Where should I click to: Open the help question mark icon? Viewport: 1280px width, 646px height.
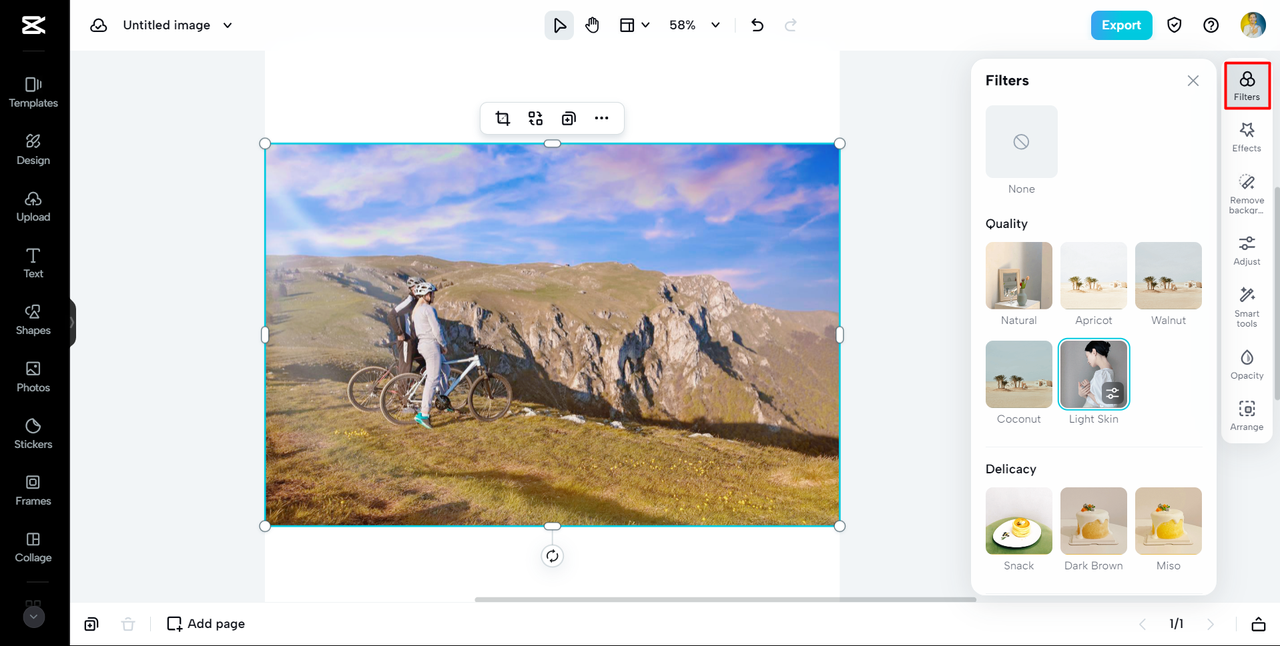pos(1211,25)
